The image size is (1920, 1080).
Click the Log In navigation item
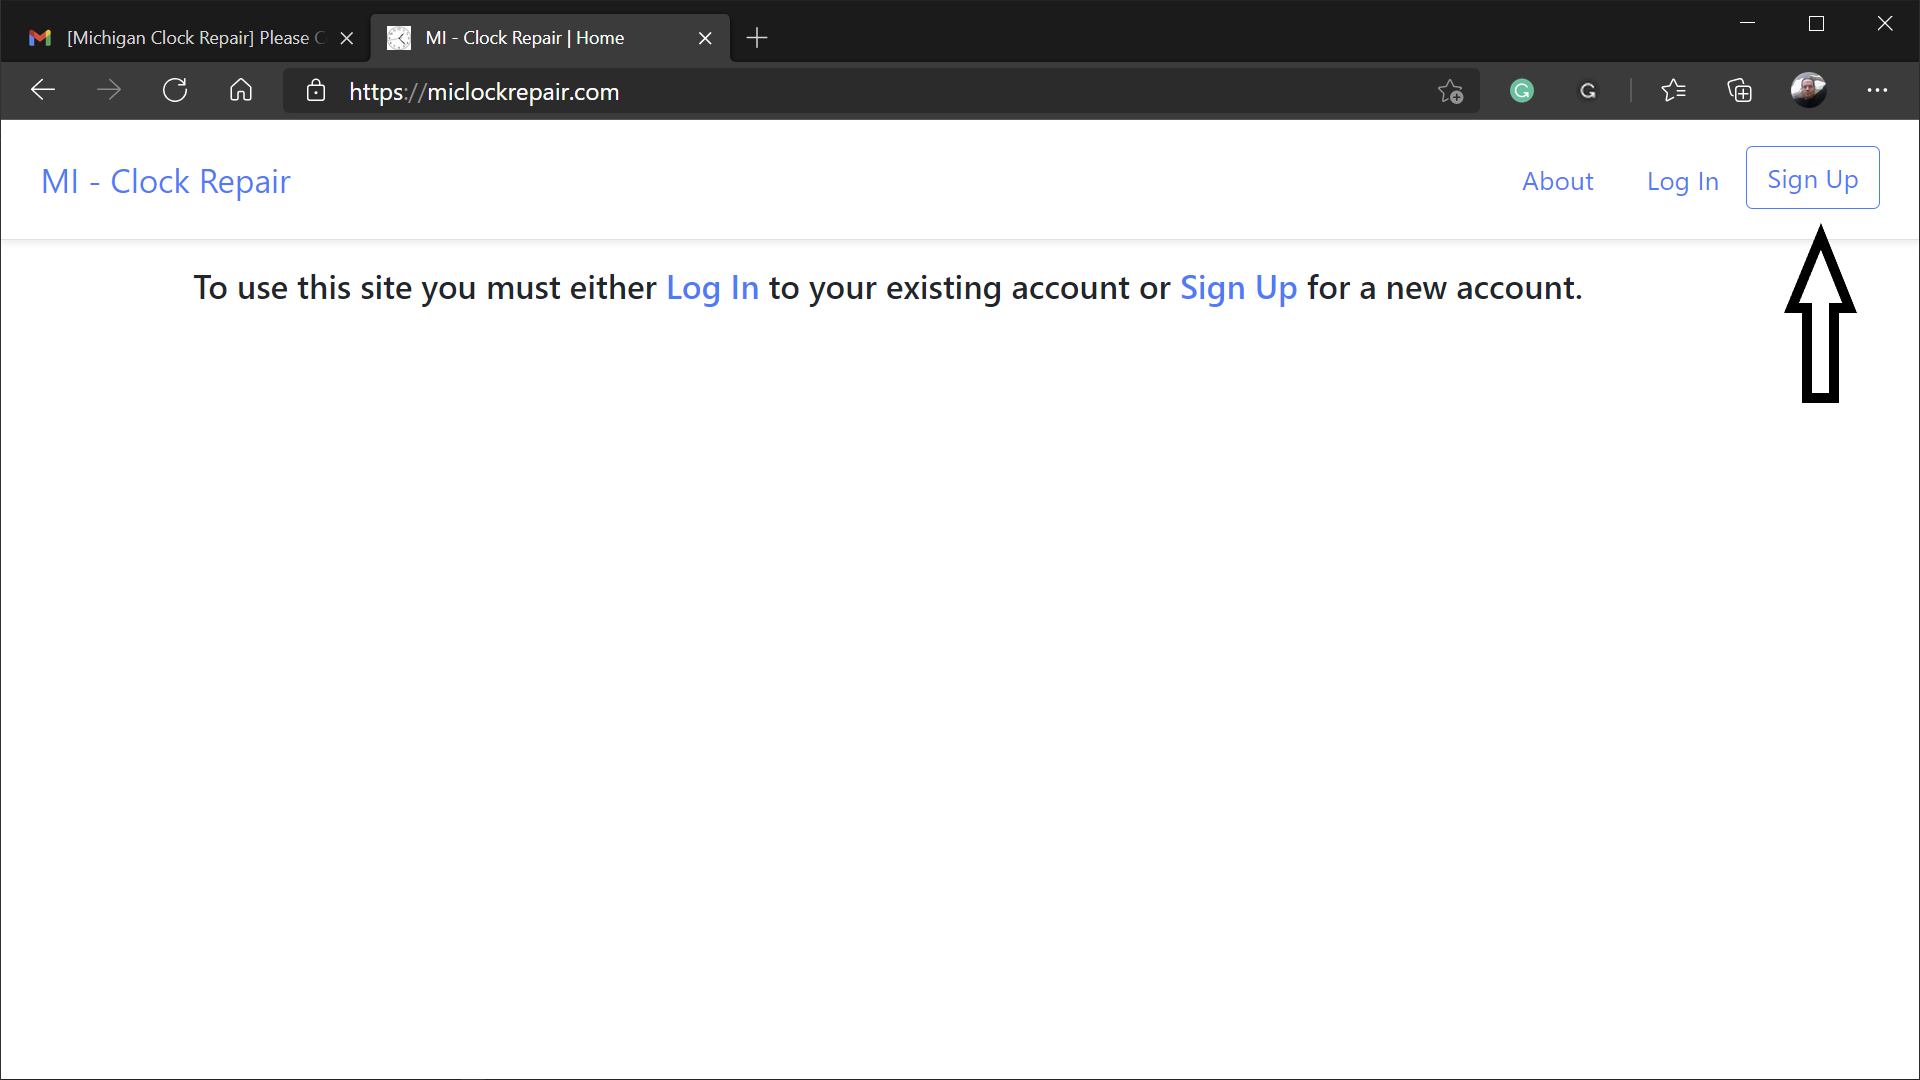point(1683,178)
